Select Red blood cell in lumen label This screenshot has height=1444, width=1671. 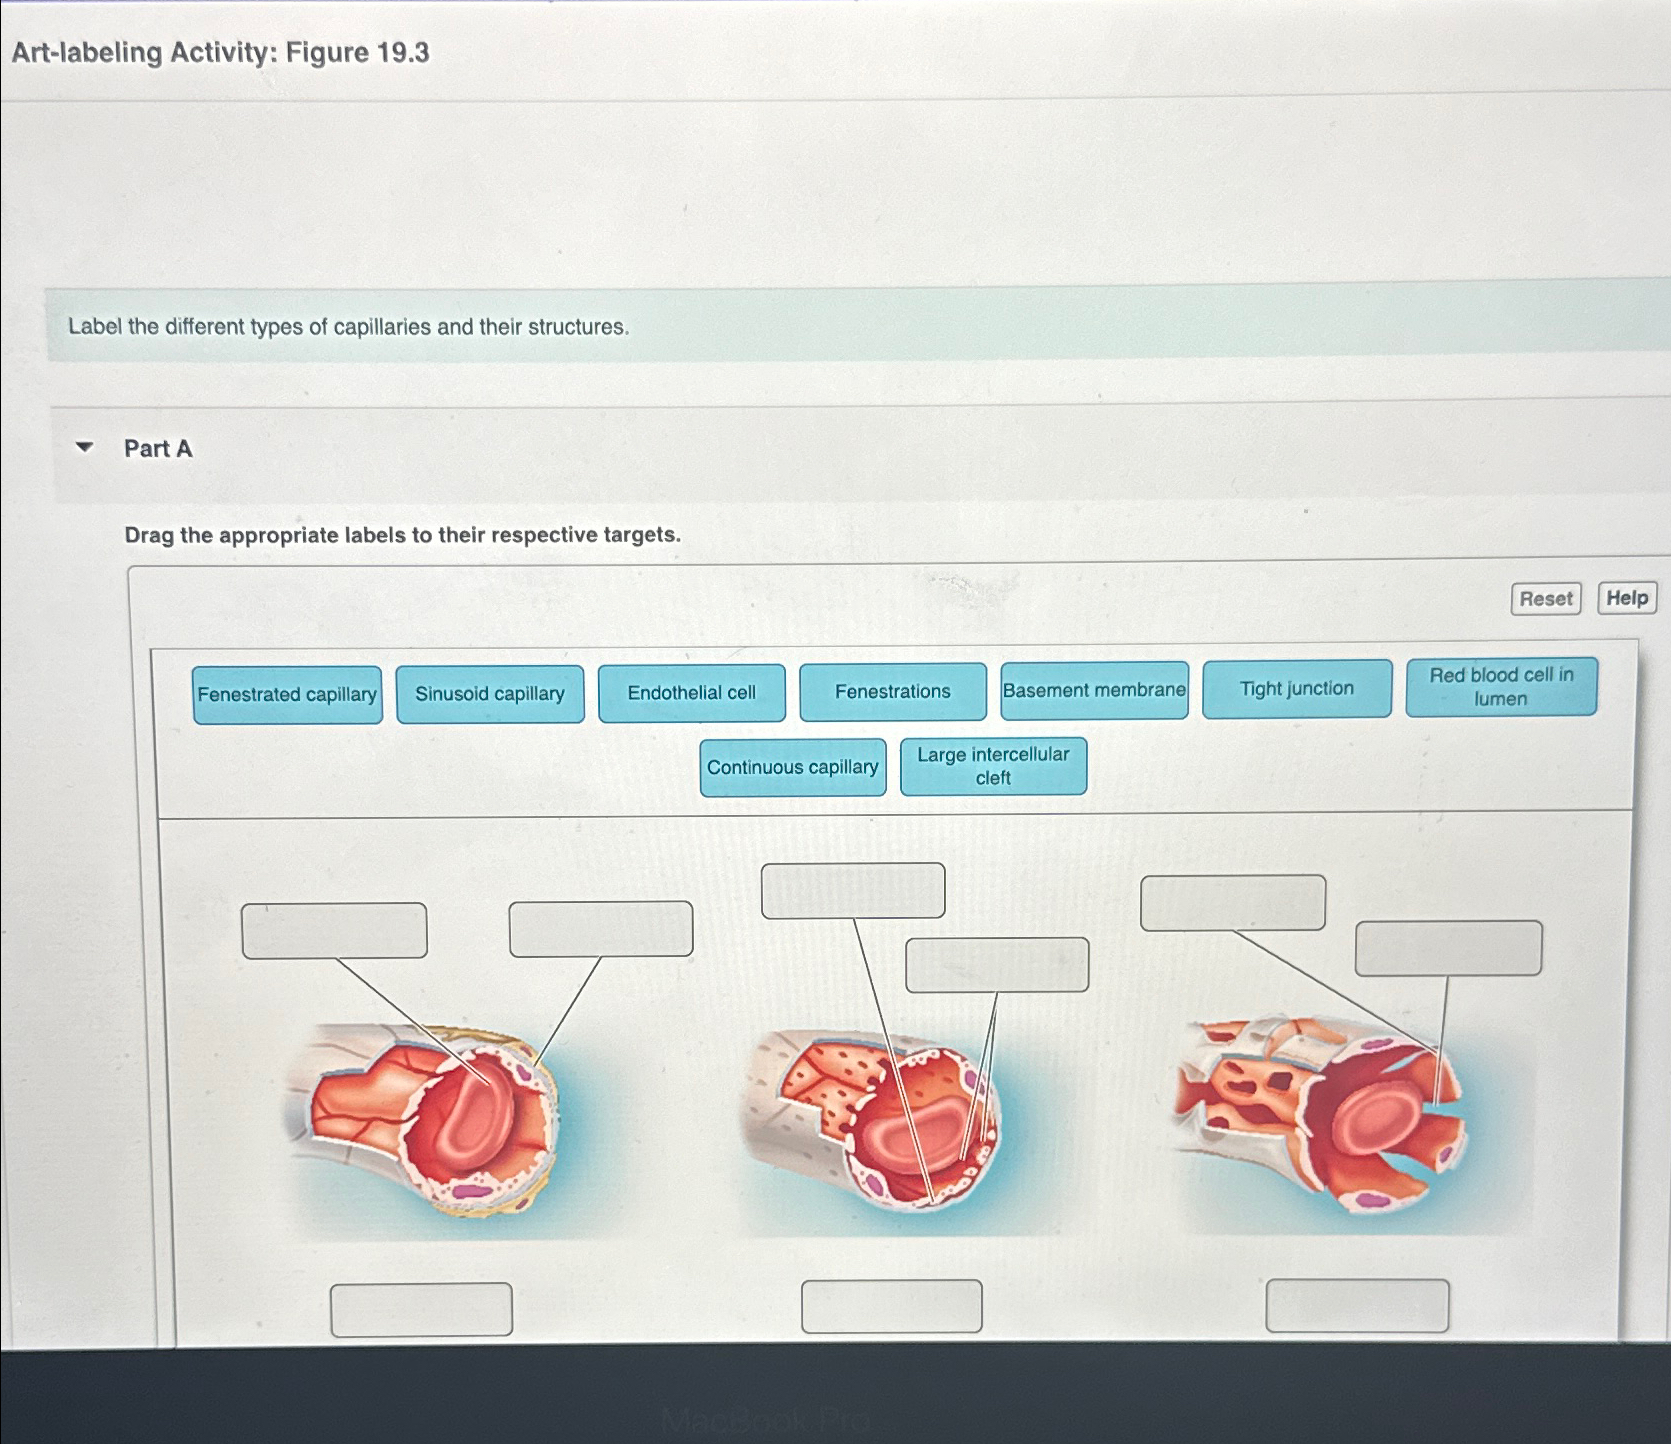pyautogui.click(x=1501, y=687)
